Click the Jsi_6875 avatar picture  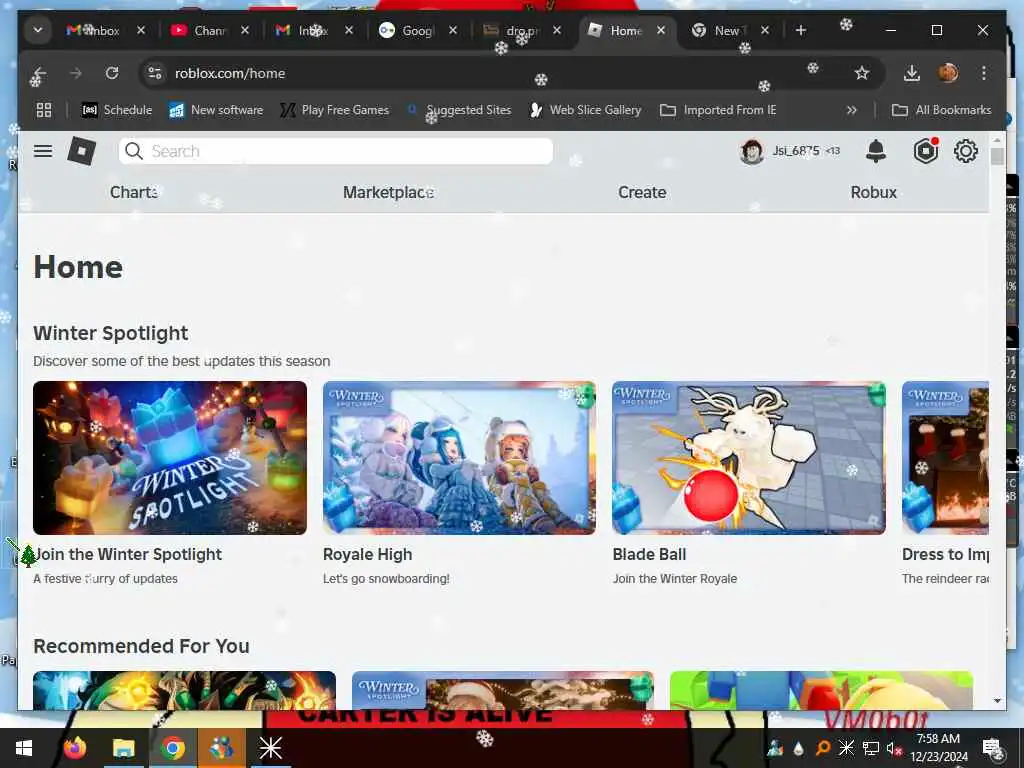click(x=752, y=152)
